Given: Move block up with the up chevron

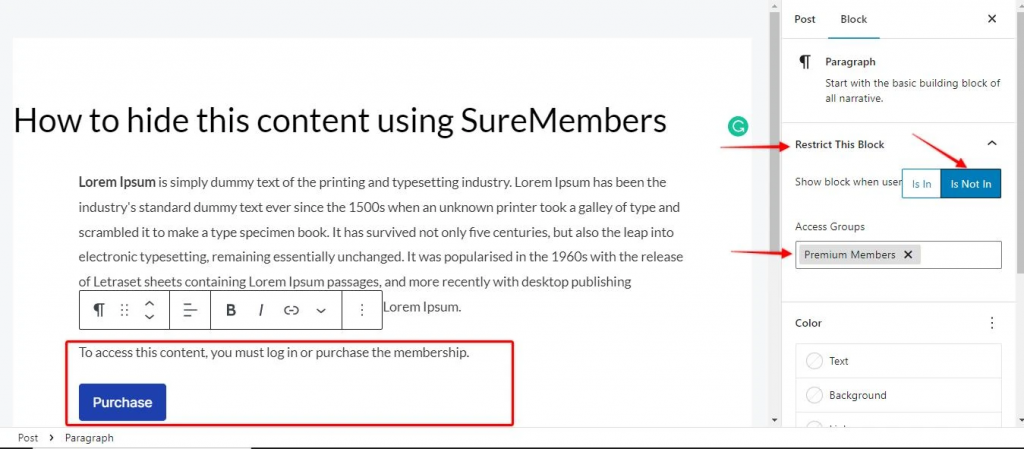Looking at the screenshot, I should tap(149, 303).
